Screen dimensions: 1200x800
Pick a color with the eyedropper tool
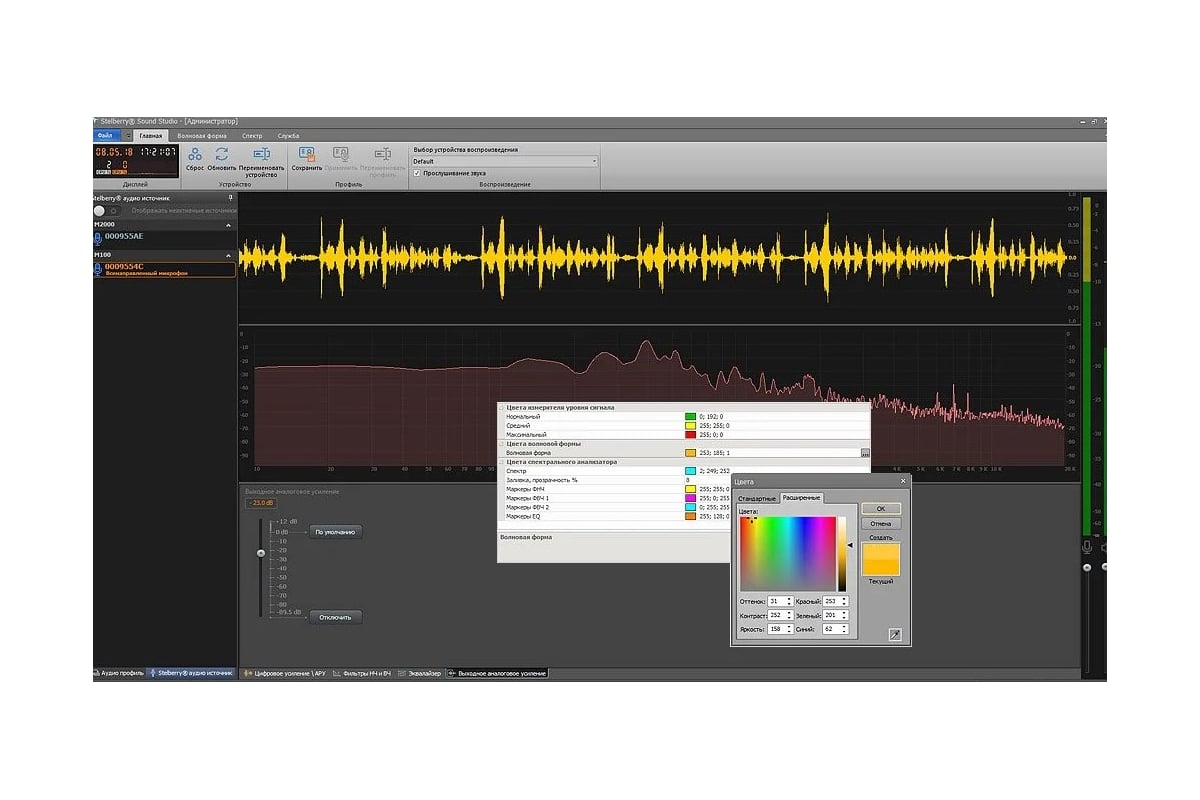point(895,634)
